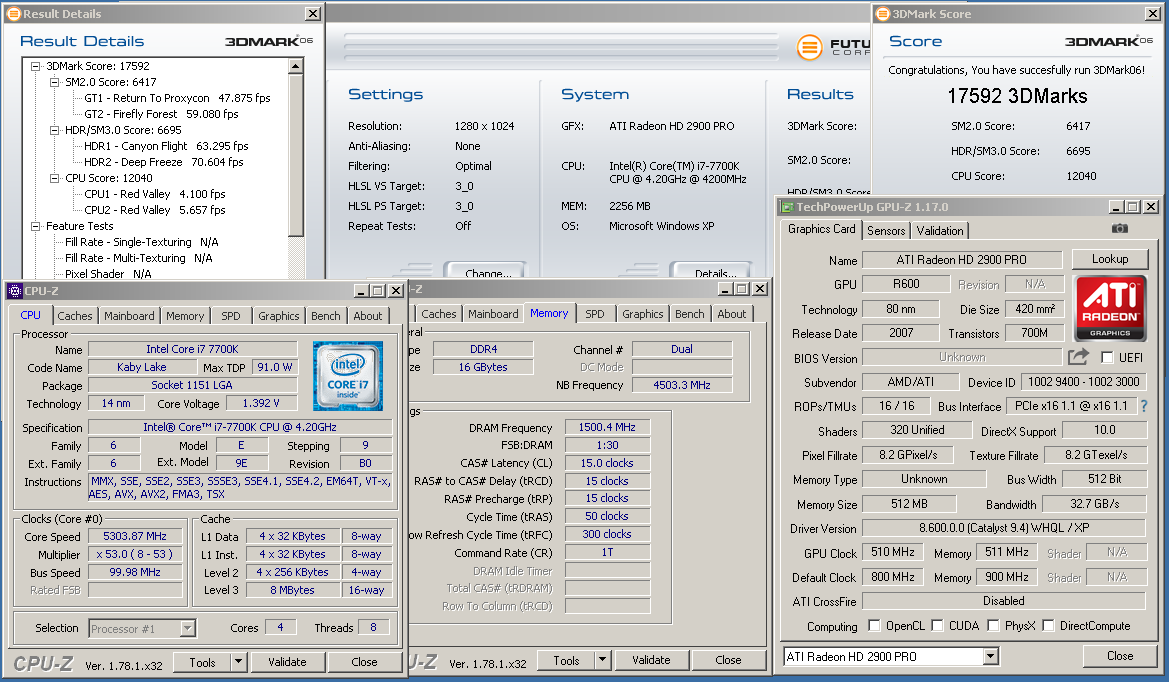Click the GPU Clock value 510 MHz
This screenshot has width=1169, height=682.
pyautogui.click(x=893, y=552)
